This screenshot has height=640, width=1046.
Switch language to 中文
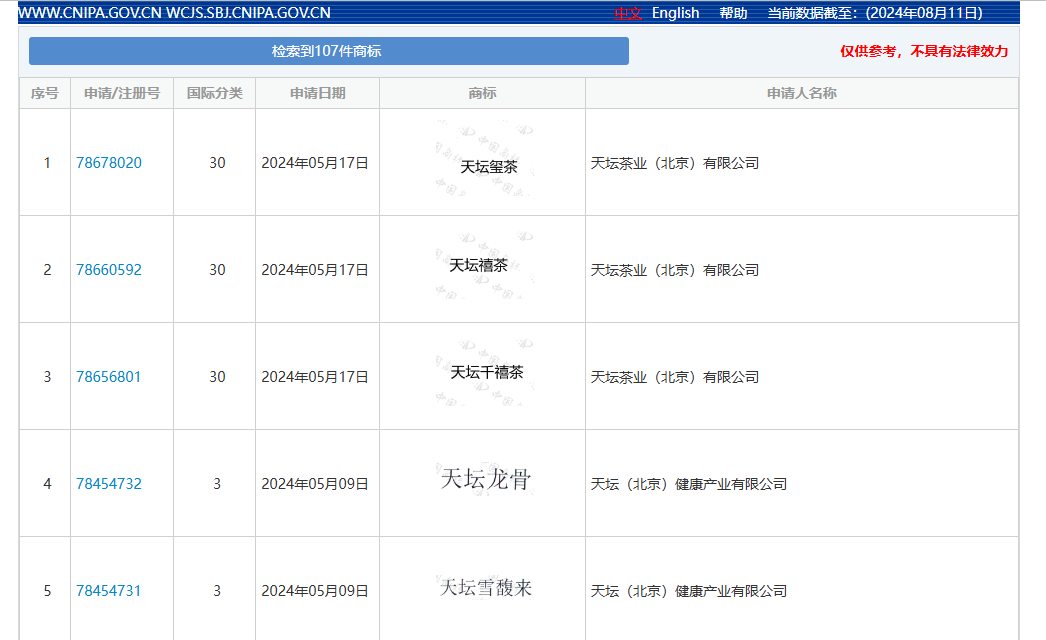[627, 13]
